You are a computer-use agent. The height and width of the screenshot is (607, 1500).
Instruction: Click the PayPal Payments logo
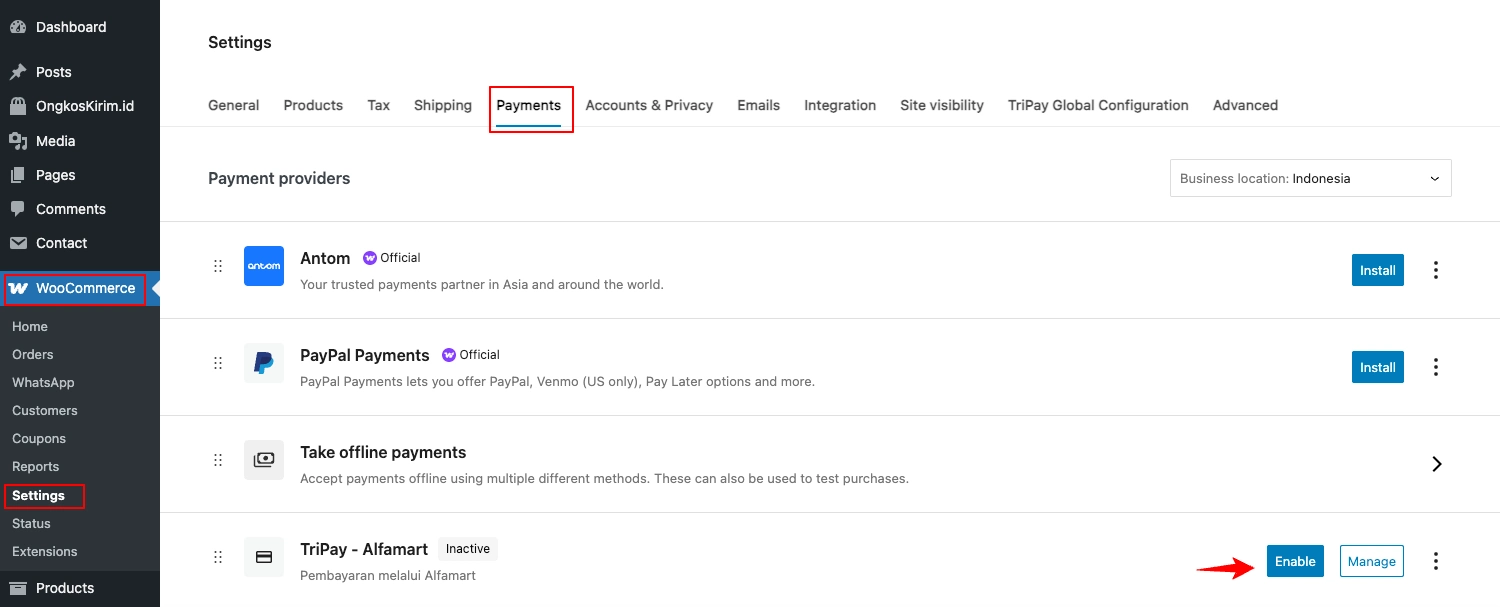pos(264,363)
